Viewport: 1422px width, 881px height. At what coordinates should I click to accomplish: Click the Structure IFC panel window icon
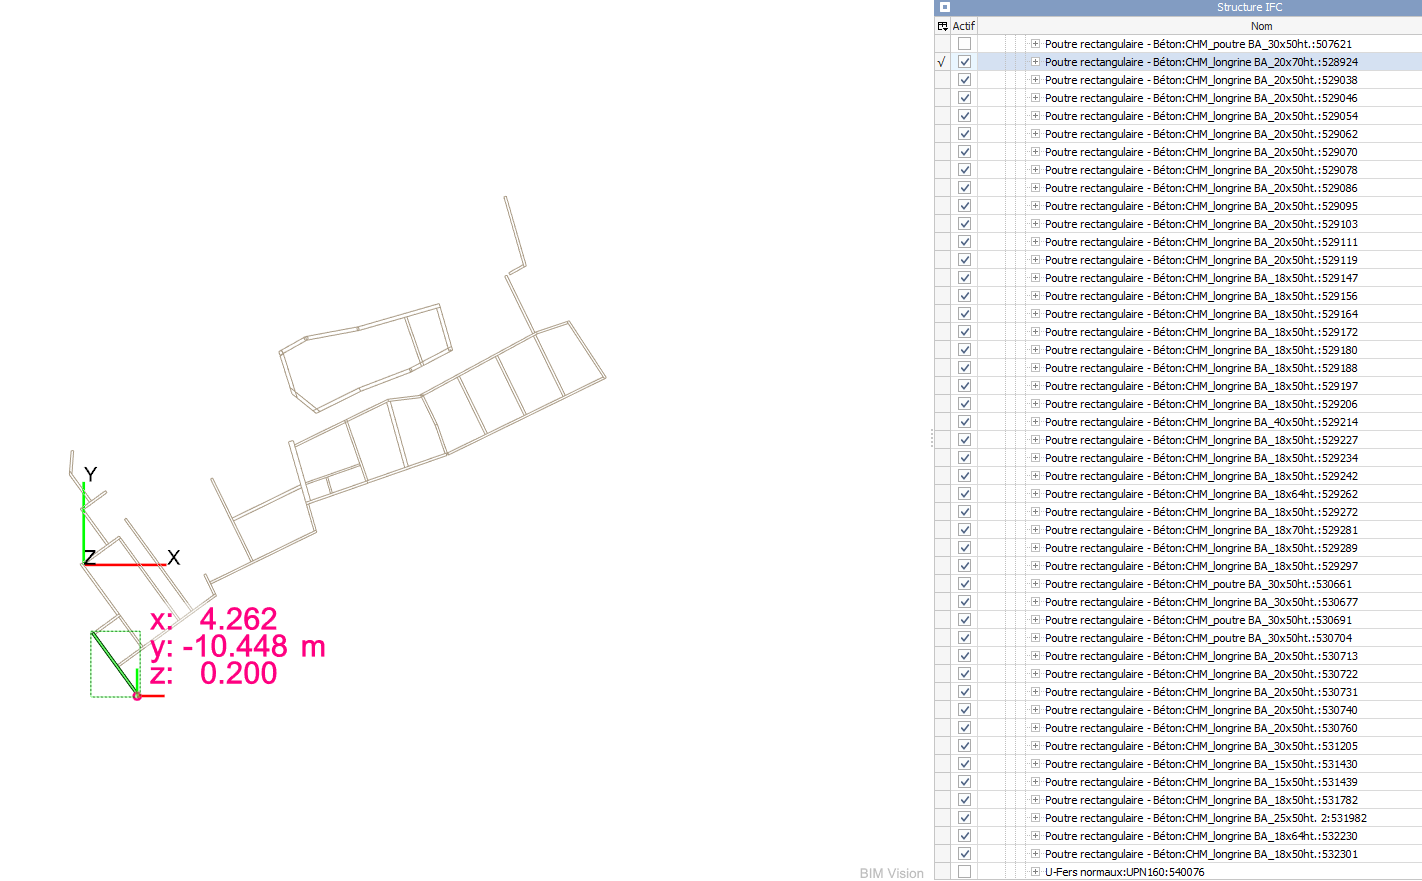(x=944, y=7)
